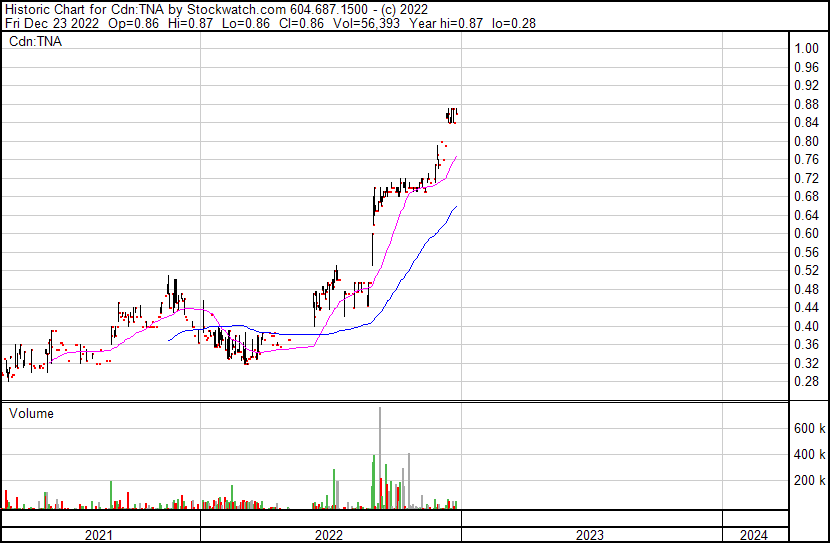Select the 2021 year label on time axis
The width and height of the screenshot is (830, 543).
coord(98,535)
